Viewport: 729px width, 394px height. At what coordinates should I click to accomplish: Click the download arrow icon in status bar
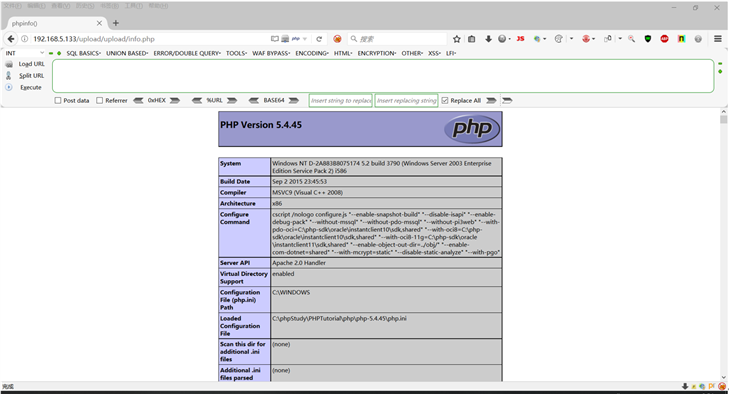685,387
